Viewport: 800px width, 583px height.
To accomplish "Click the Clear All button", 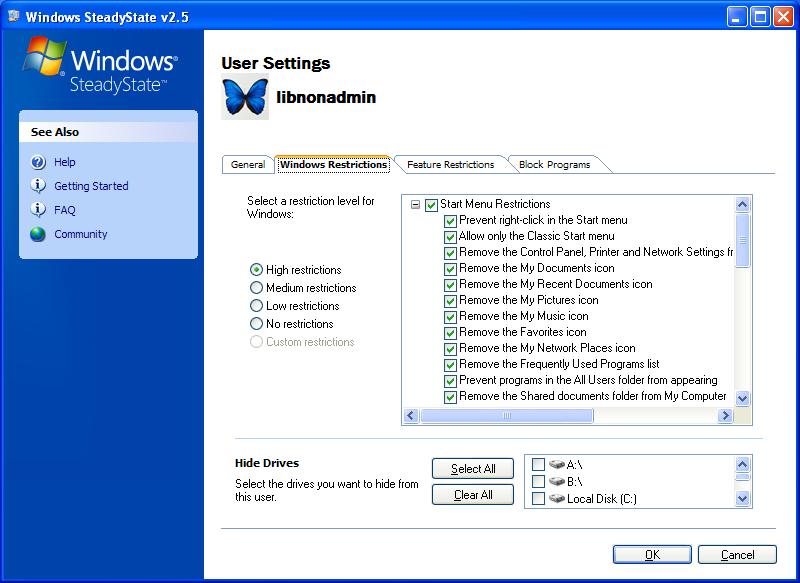I will coord(473,495).
